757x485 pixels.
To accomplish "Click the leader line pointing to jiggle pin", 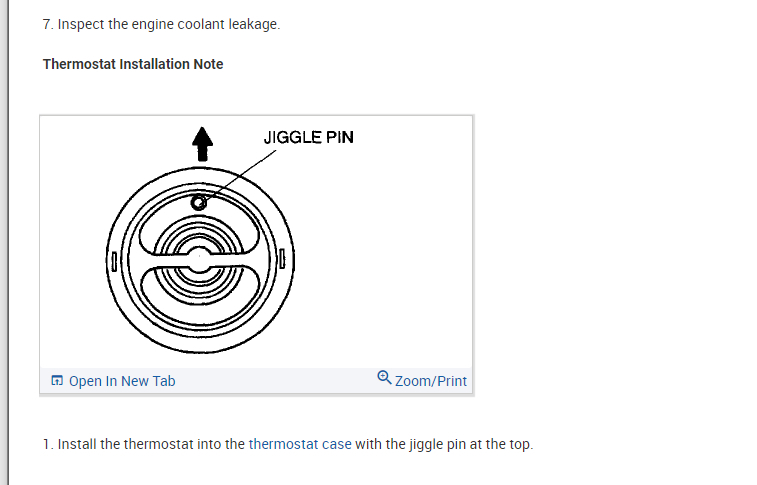I will [x=240, y=172].
